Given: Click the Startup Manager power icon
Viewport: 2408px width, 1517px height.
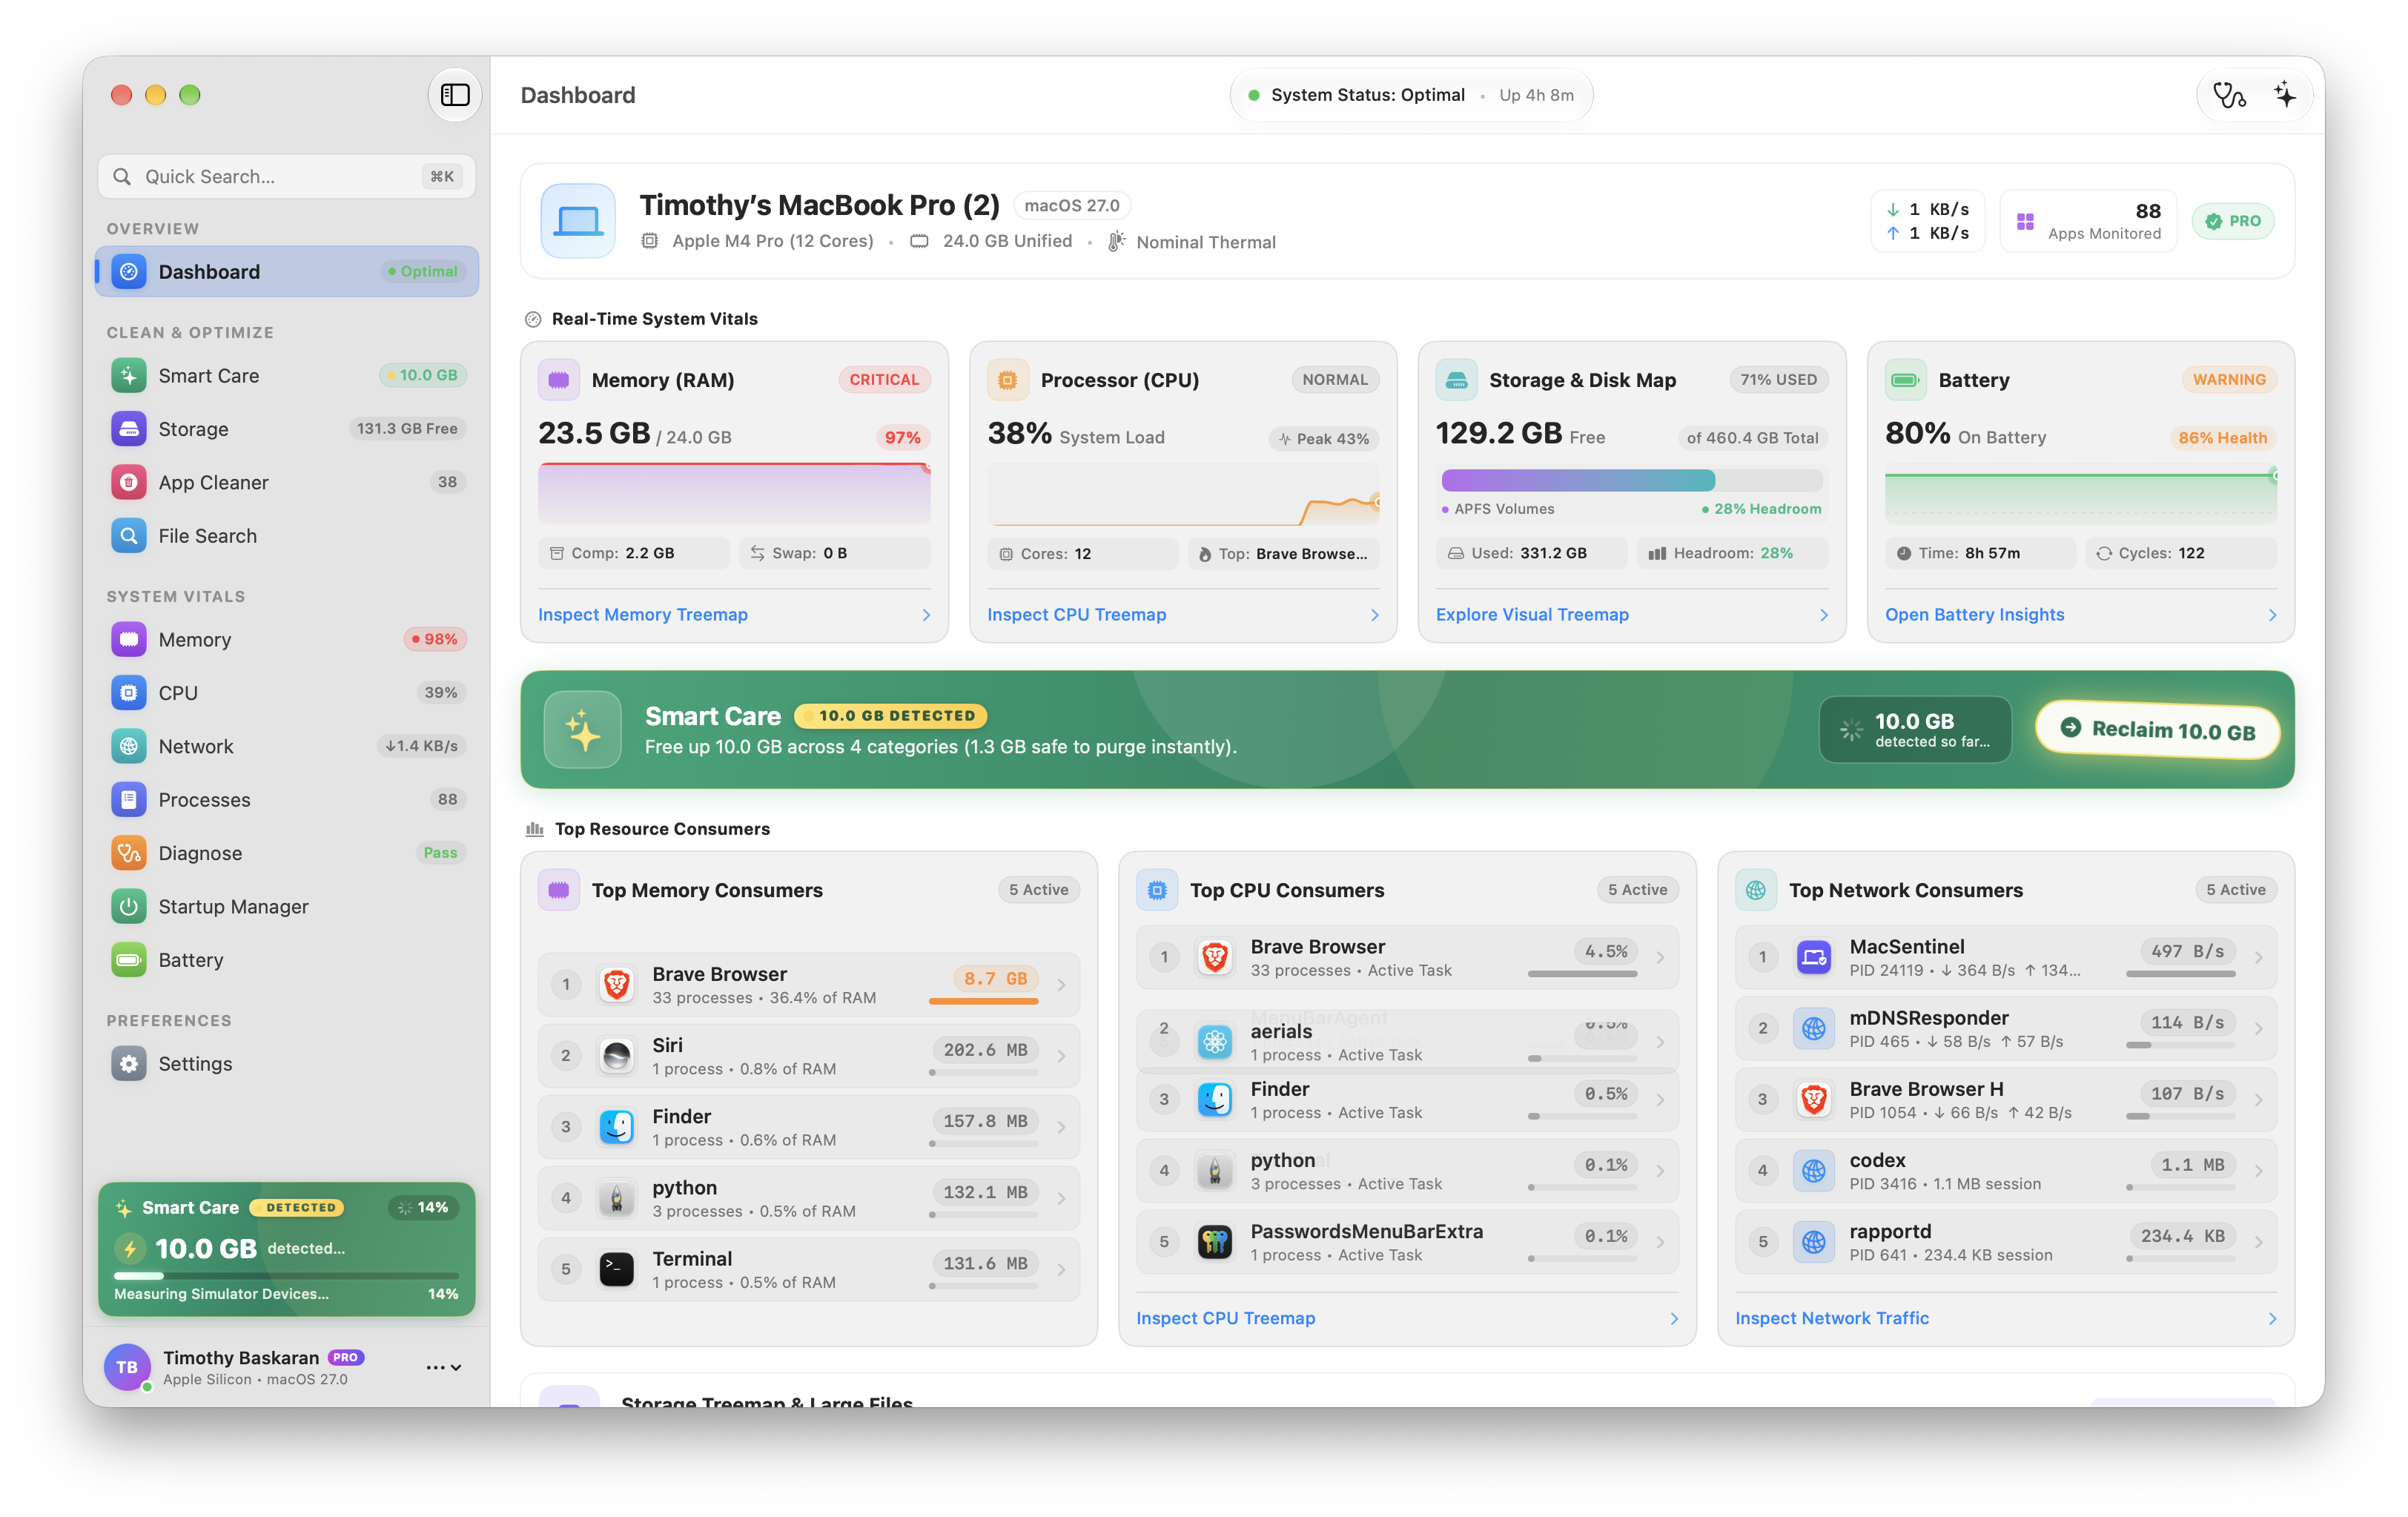Looking at the screenshot, I should point(128,906).
